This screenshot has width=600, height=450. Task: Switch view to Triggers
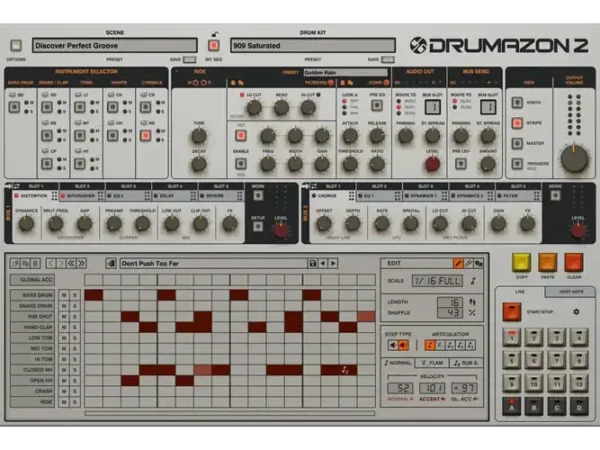(x=517, y=164)
